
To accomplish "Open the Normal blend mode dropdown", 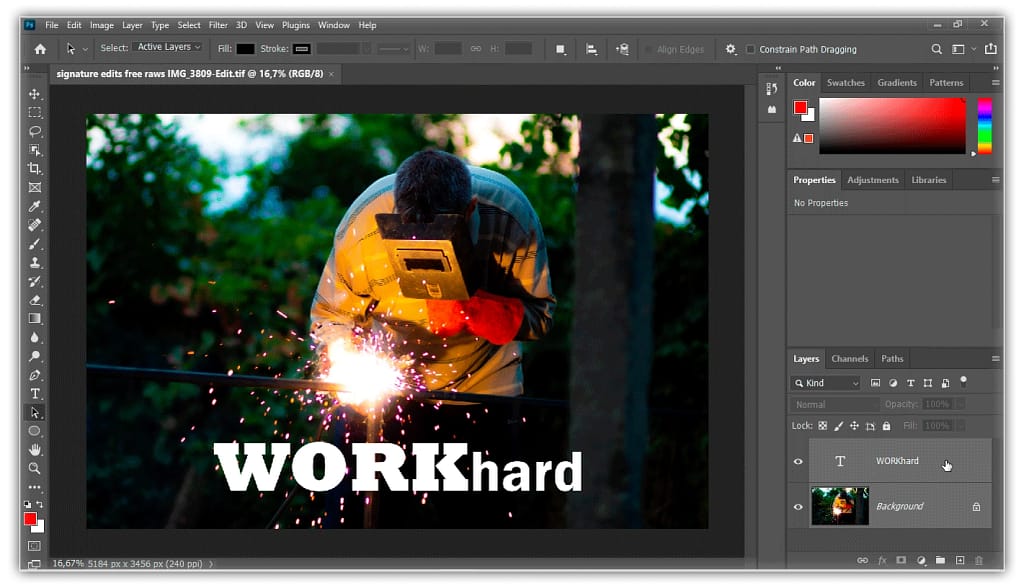I will tap(834, 404).
